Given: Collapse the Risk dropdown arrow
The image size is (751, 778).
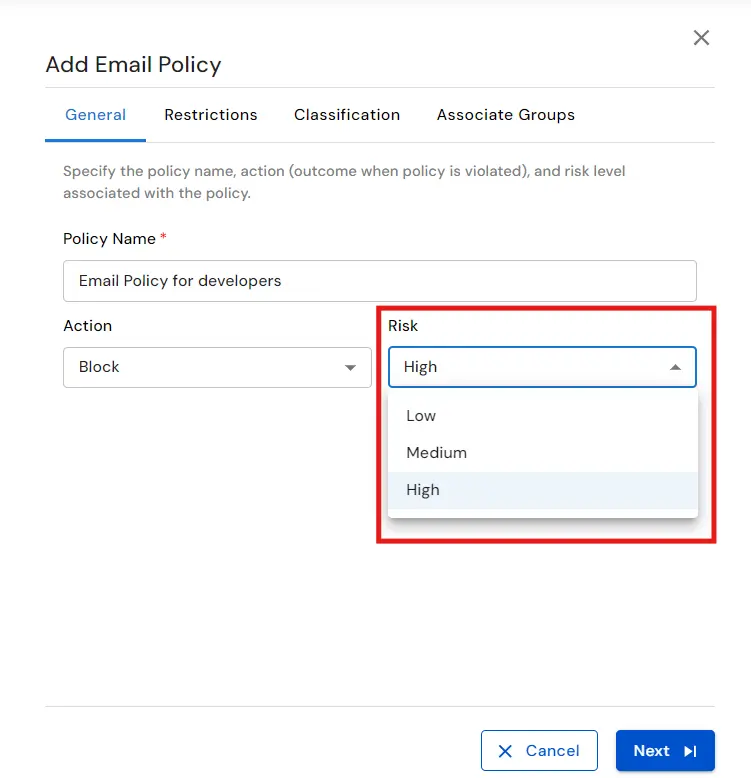Looking at the screenshot, I should pos(675,367).
